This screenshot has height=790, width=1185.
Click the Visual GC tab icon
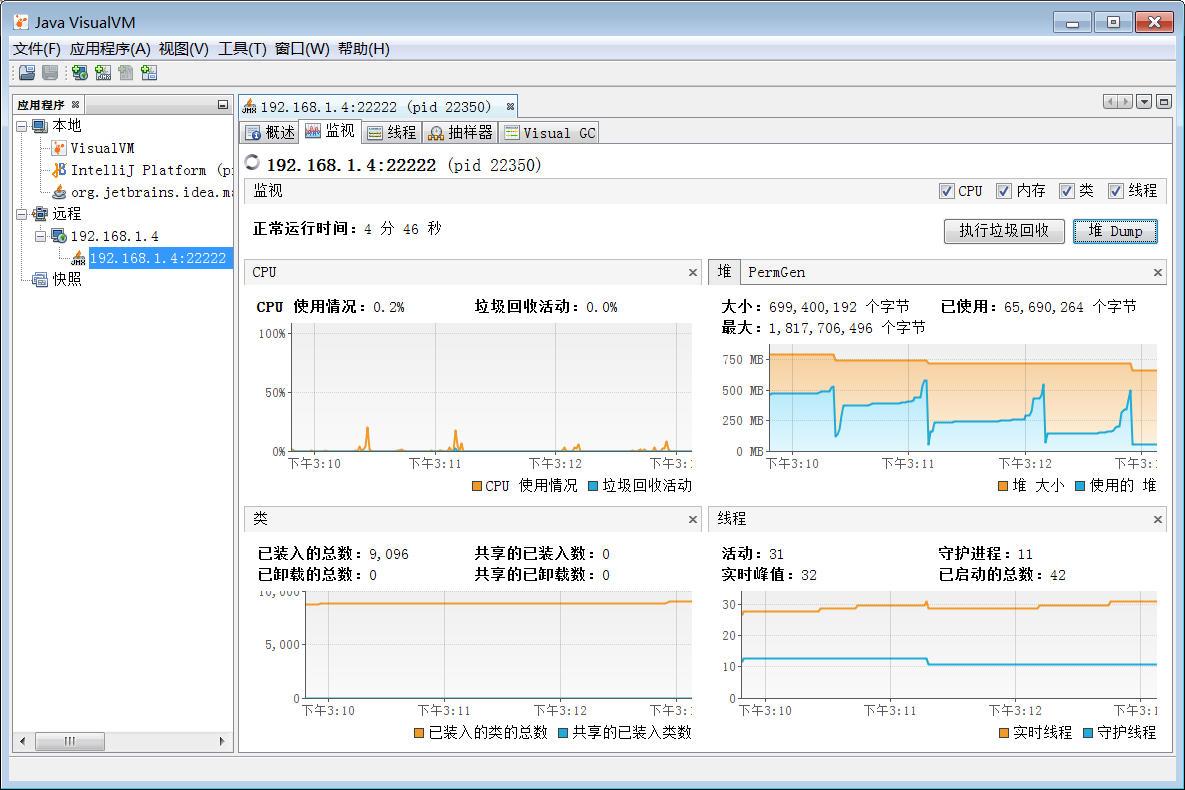[512, 133]
